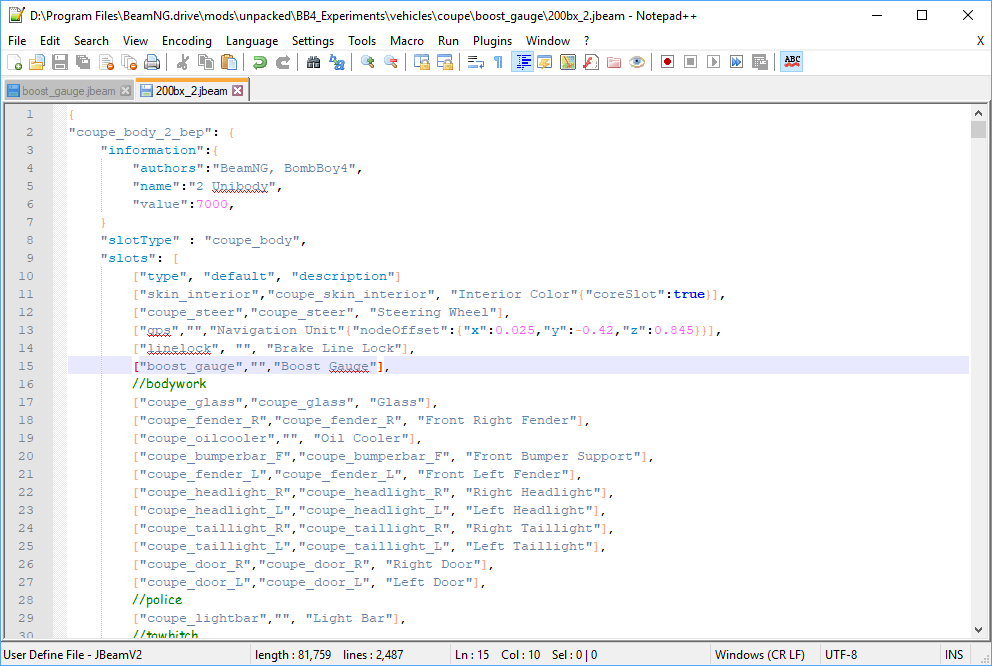Play back the recorded macro

(x=713, y=62)
